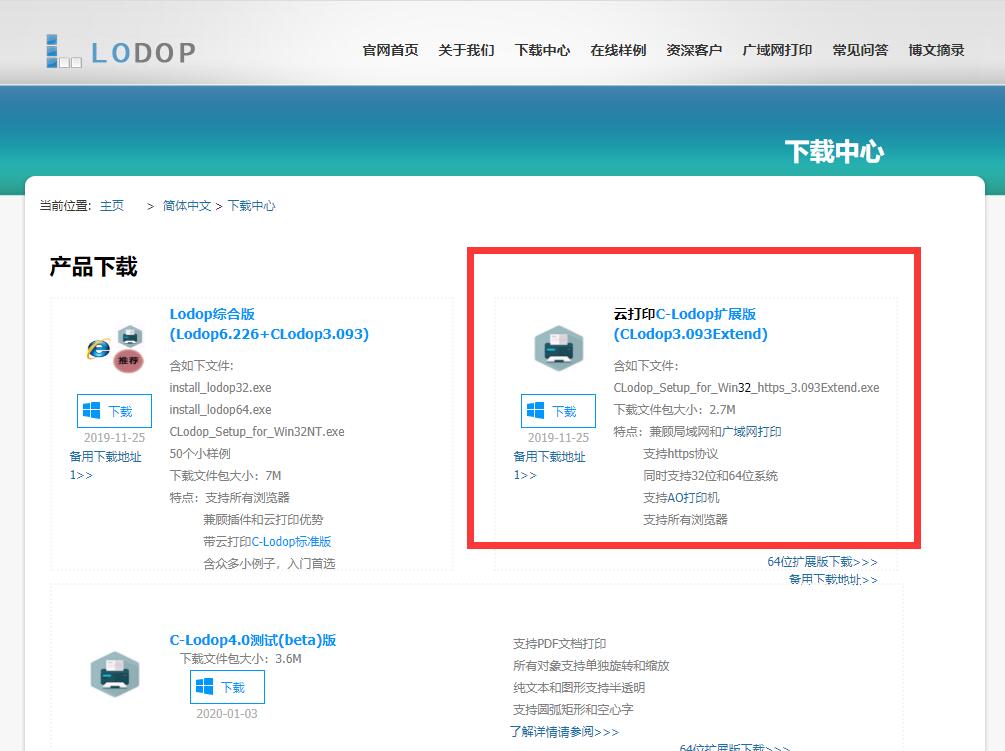The height and width of the screenshot is (751, 1005).
Task: Open the Lodop综合版 title link
Action: click(269, 324)
